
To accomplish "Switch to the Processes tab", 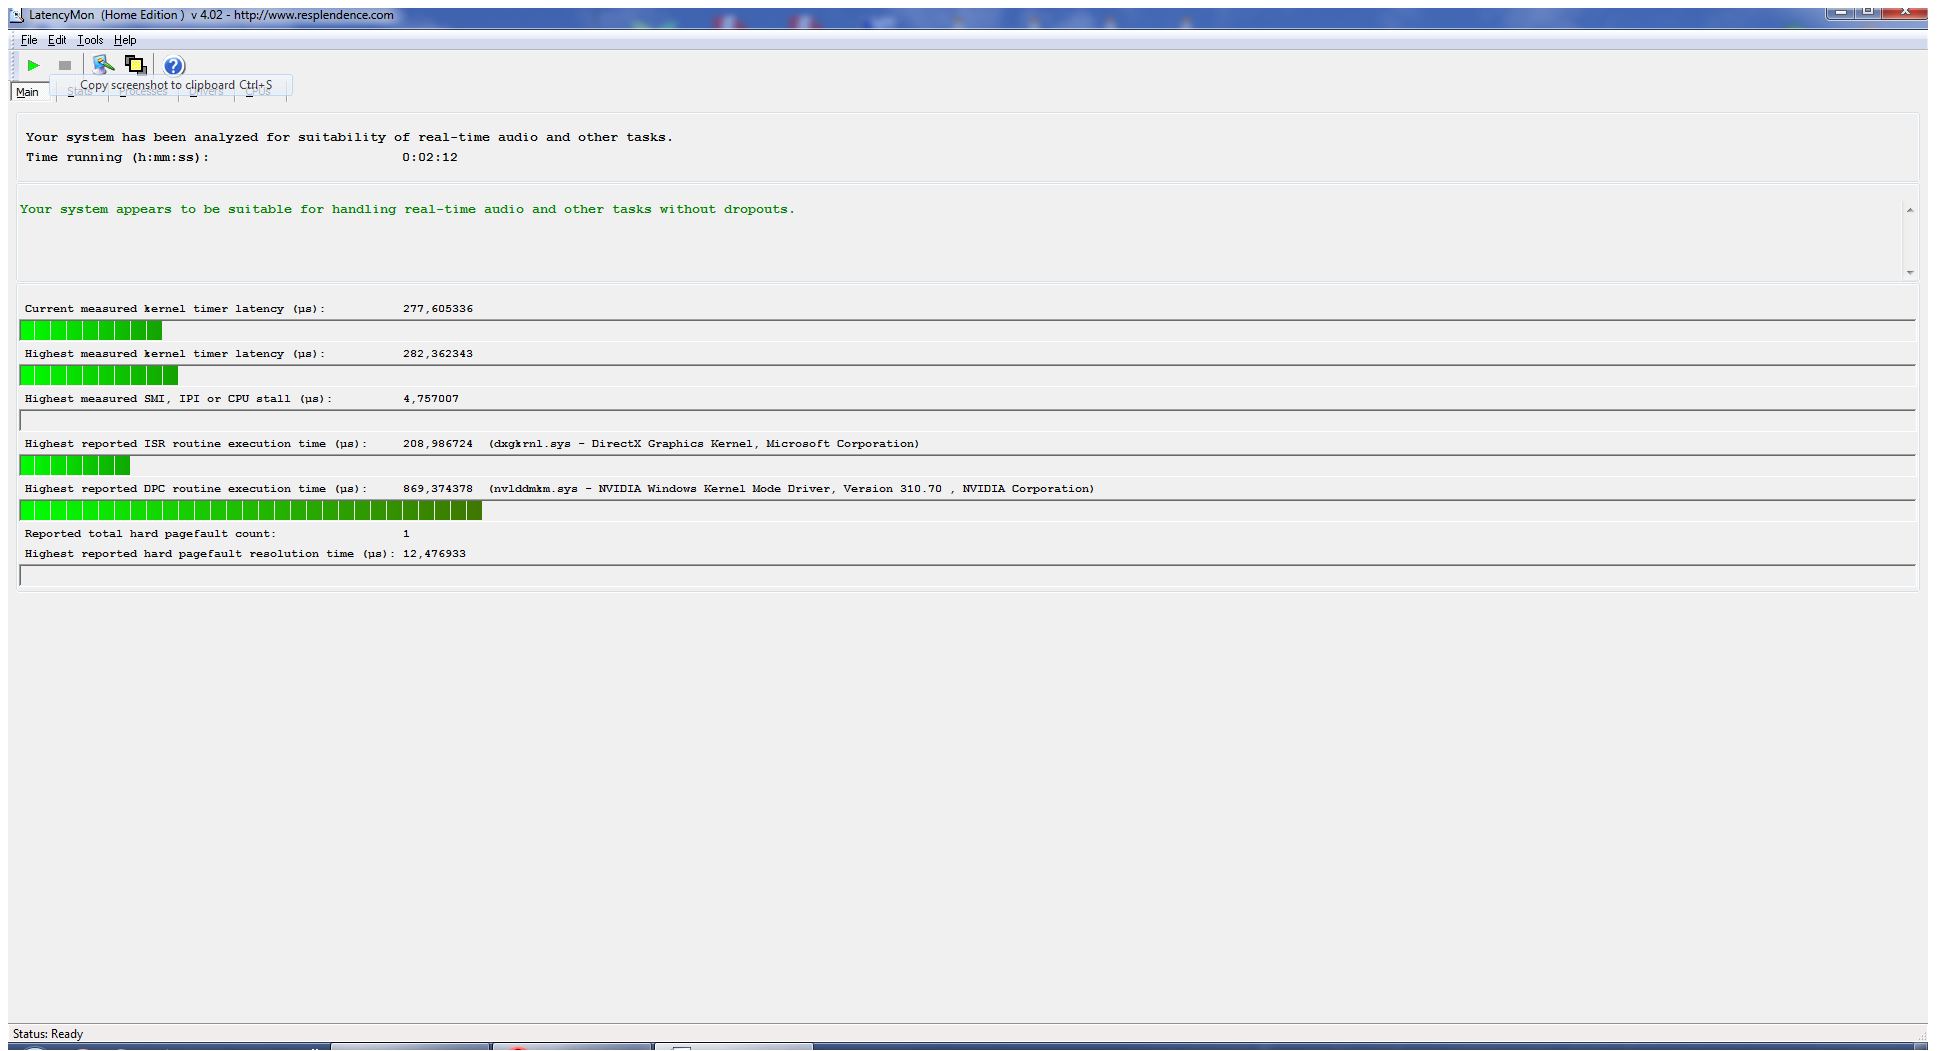I will pos(143,92).
